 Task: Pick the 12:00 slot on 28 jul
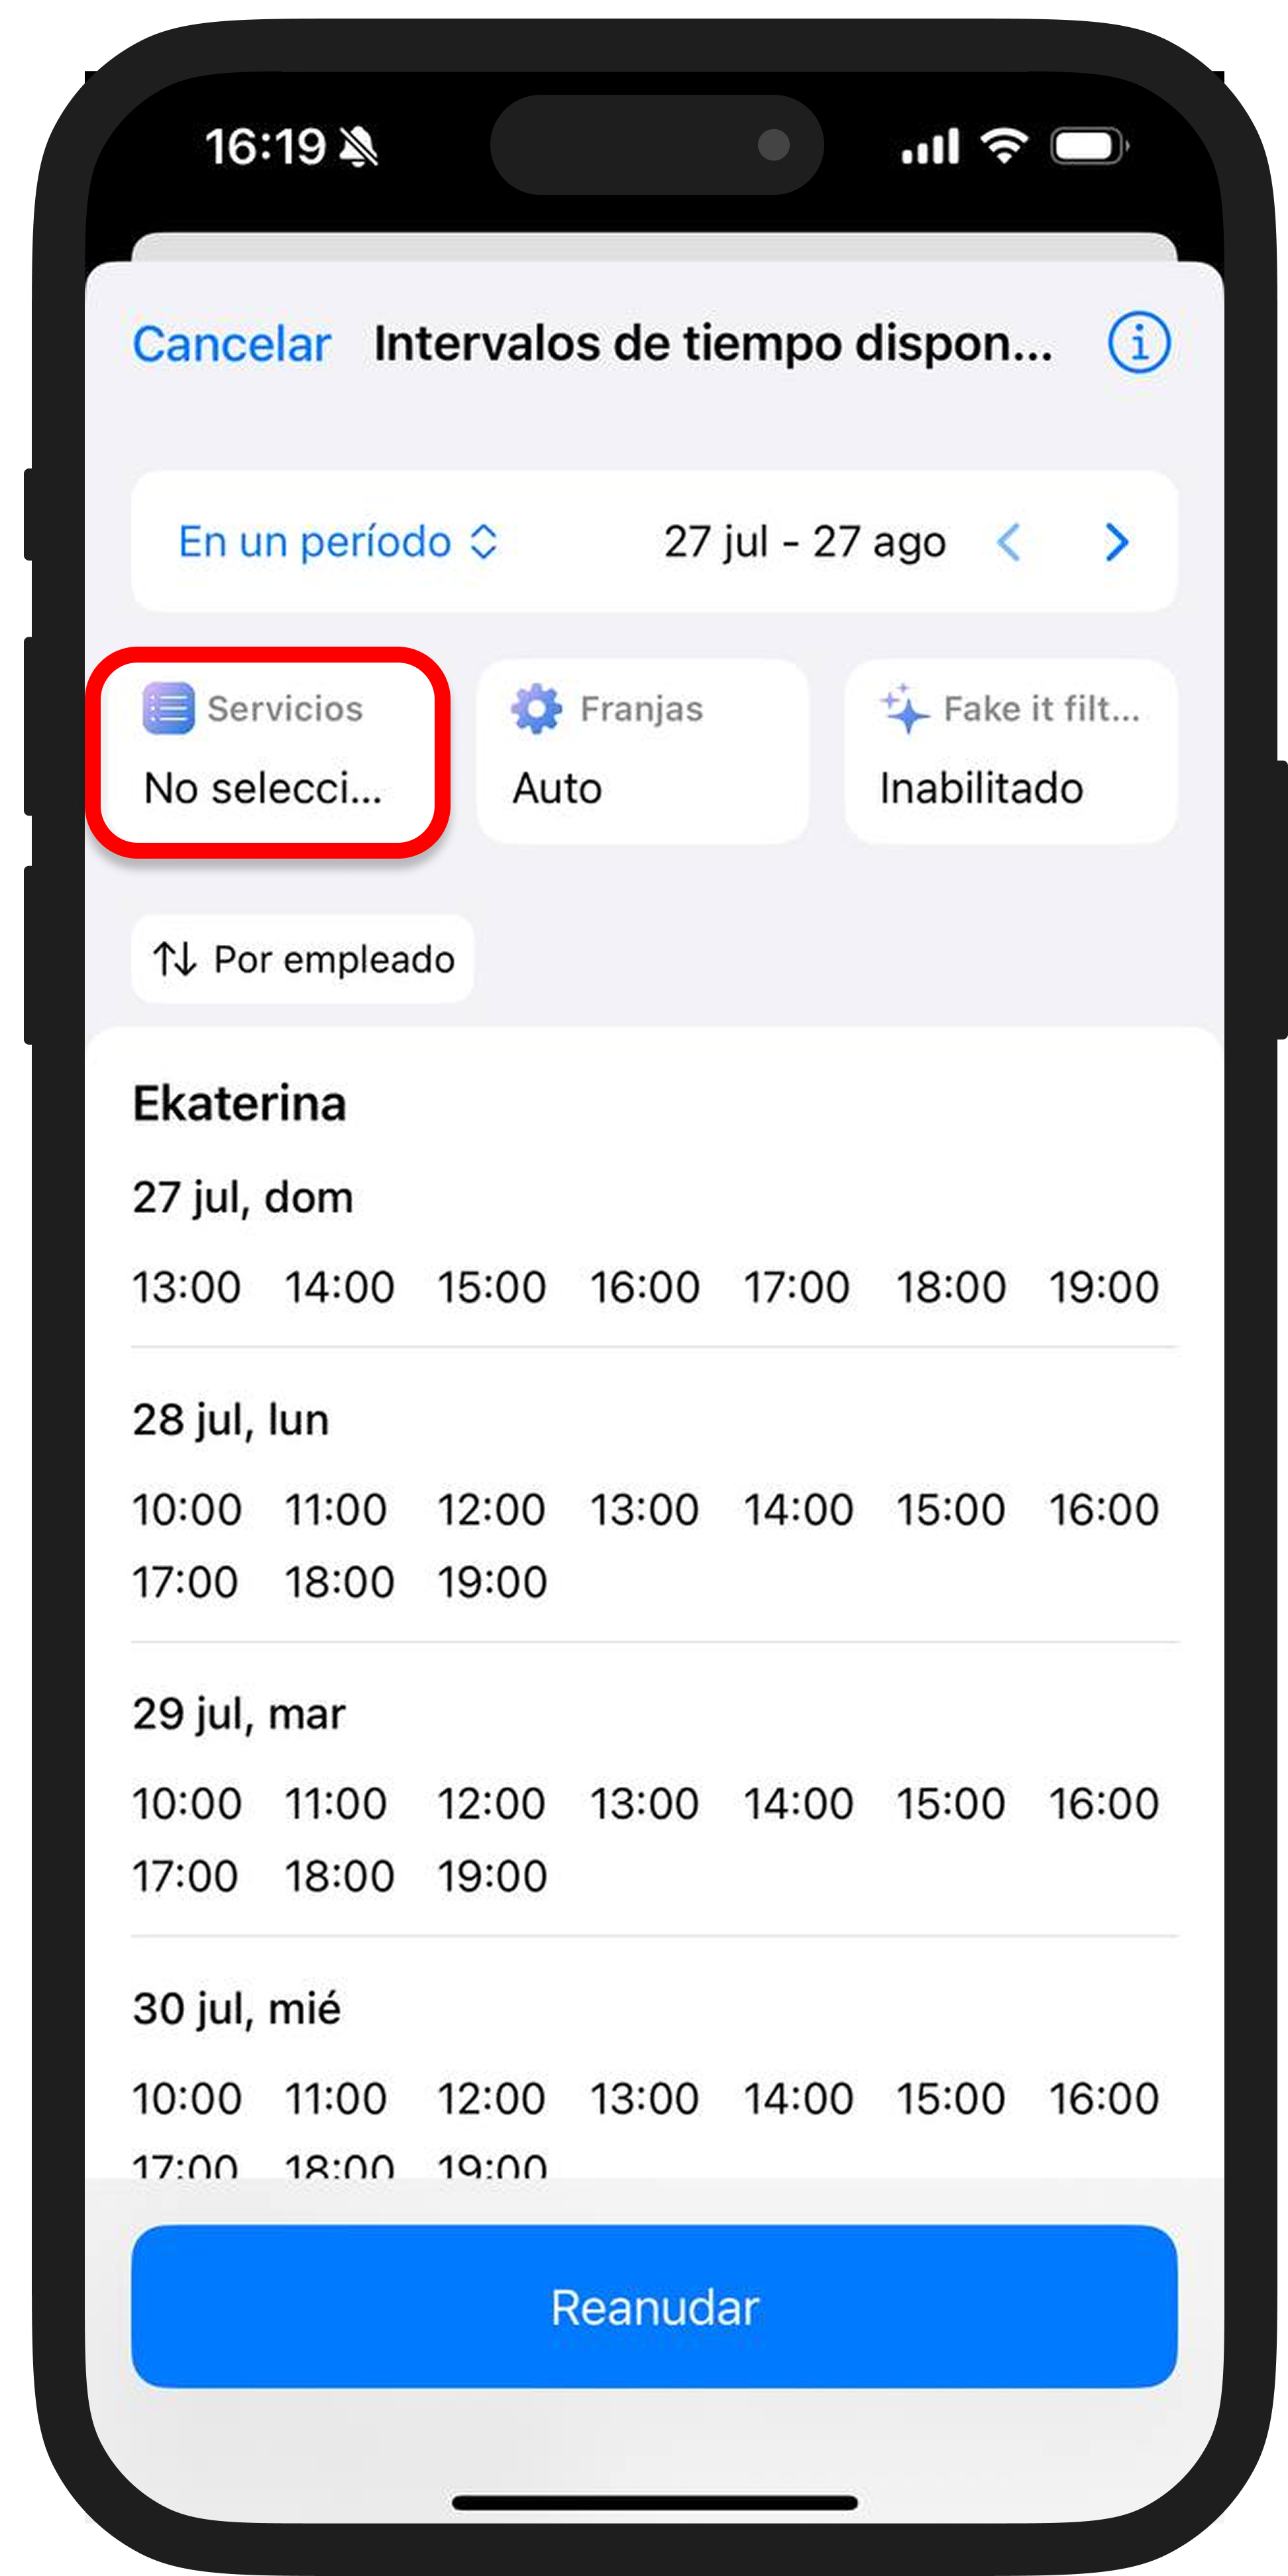491,1509
